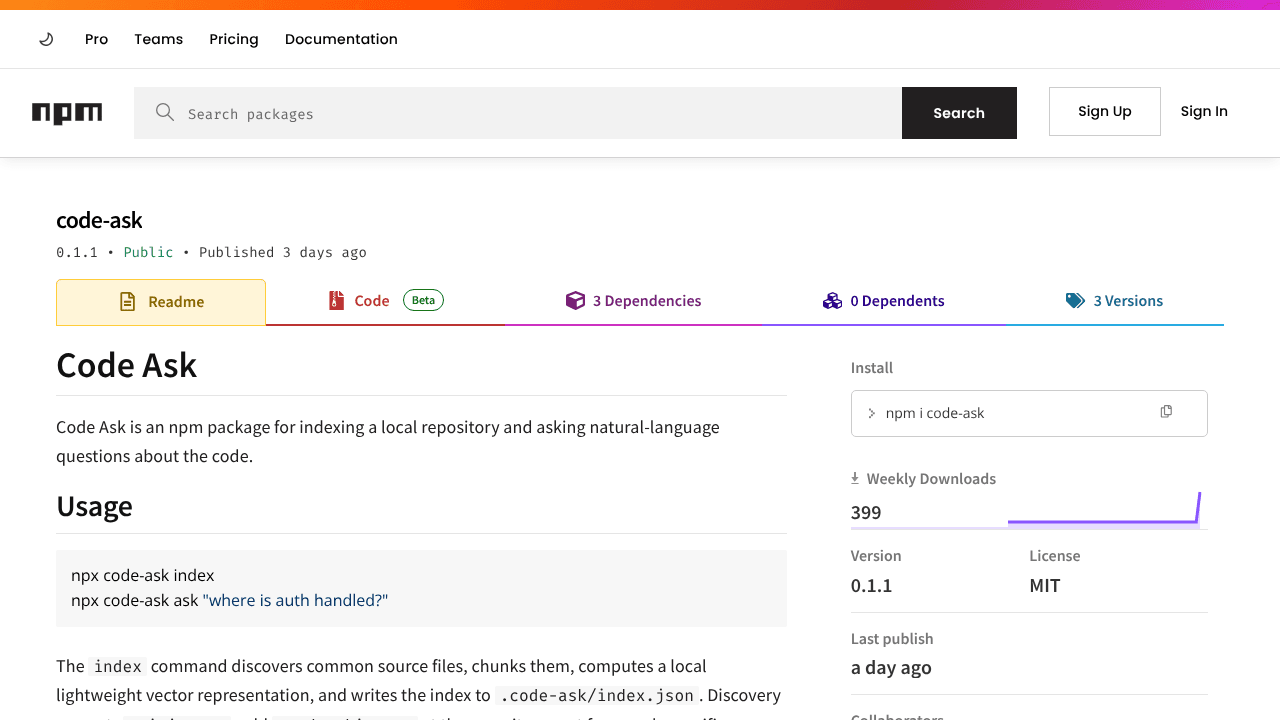The width and height of the screenshot is (1280, 720).
Task: Click the Usage heading
Action: 94,506
